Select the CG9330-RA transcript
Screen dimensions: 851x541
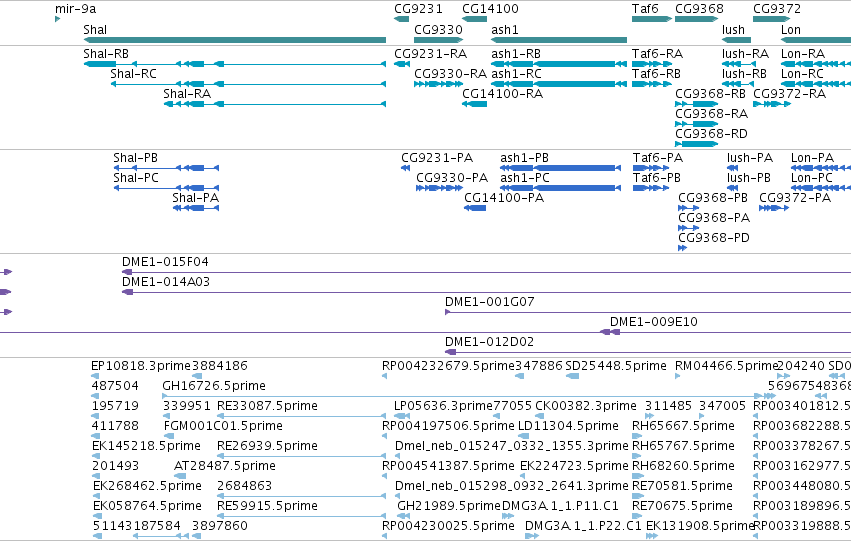[439, 84]
